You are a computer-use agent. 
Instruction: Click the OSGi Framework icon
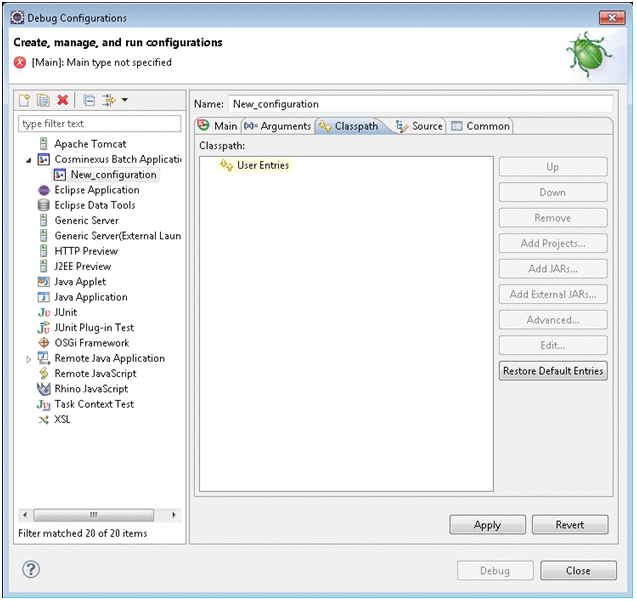(43, 343)
